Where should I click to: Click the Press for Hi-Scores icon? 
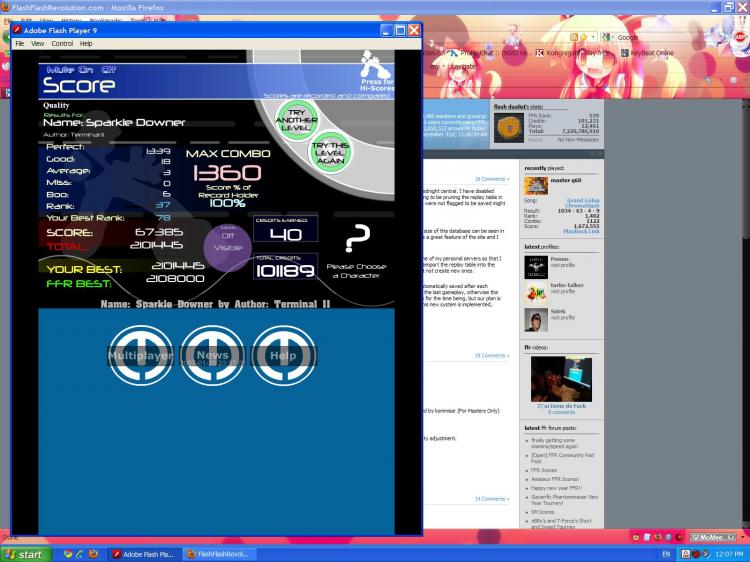(x=375, y=71)
